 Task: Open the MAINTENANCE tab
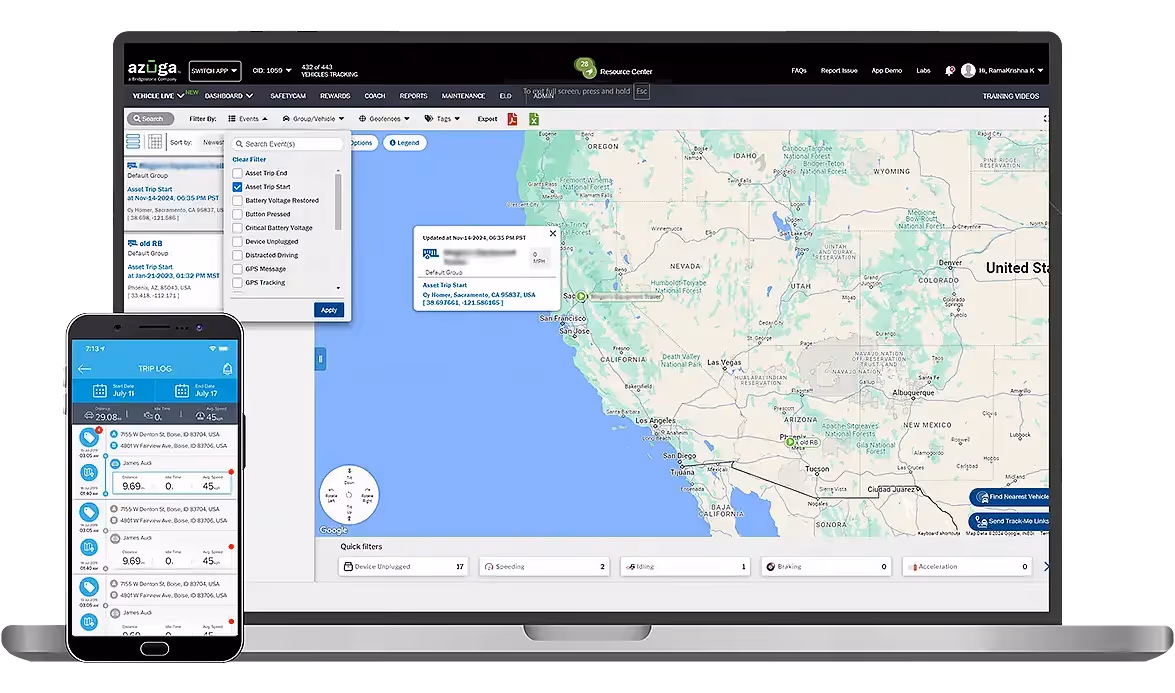pyautogui.click(x=463, y=96)
